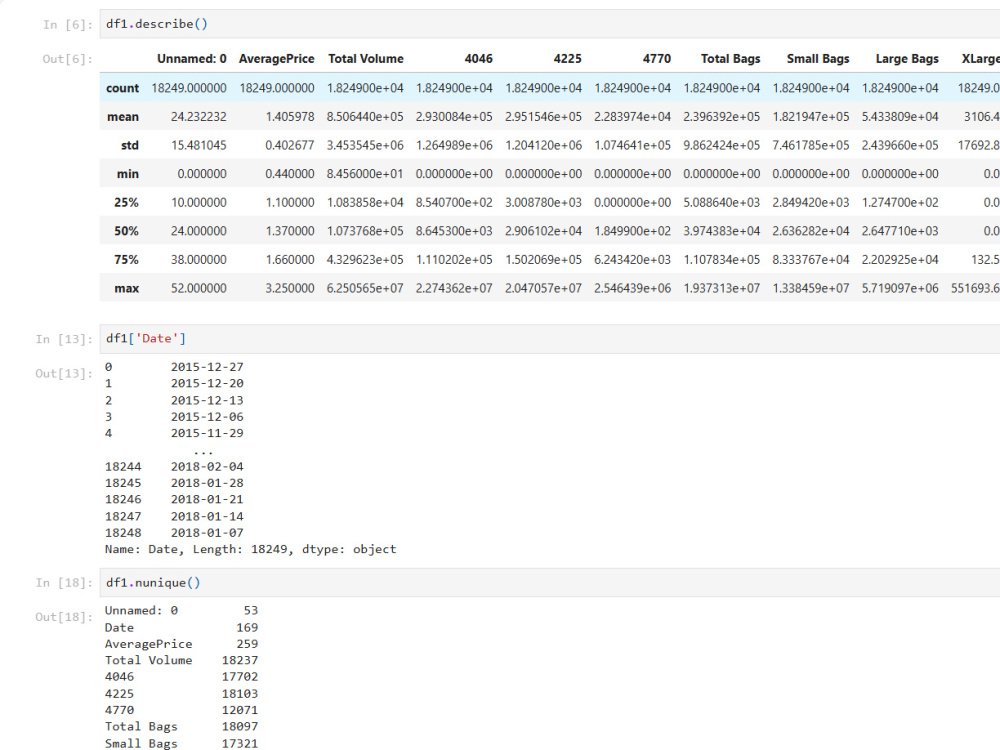Viewport: 1000px width, 750px height.
Task: Click the Total Bags 18097 nunique row
Action: pos(182,726)
